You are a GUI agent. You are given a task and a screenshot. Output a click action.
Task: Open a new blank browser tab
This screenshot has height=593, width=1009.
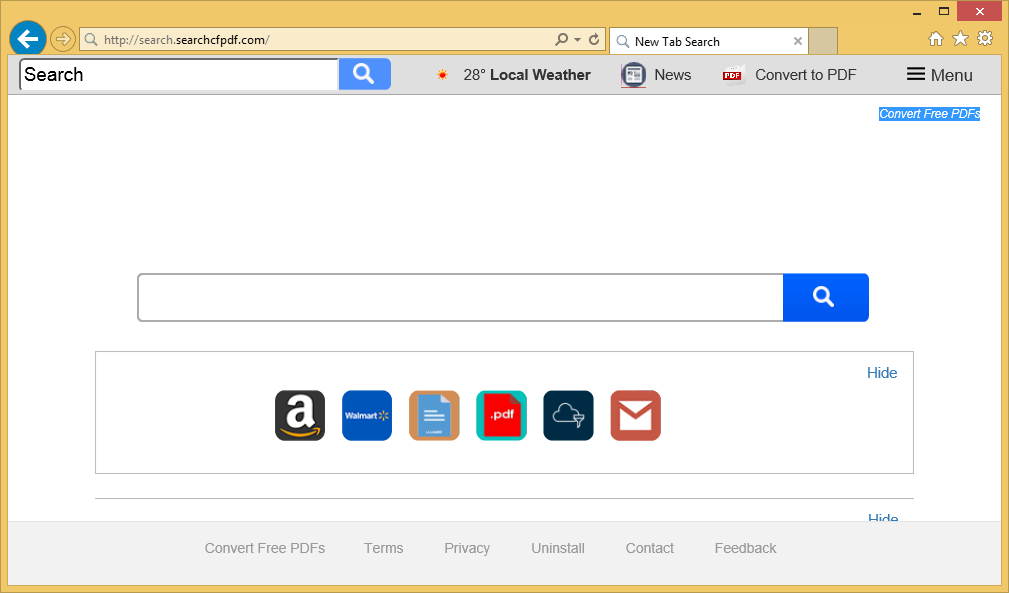point(823,41)
